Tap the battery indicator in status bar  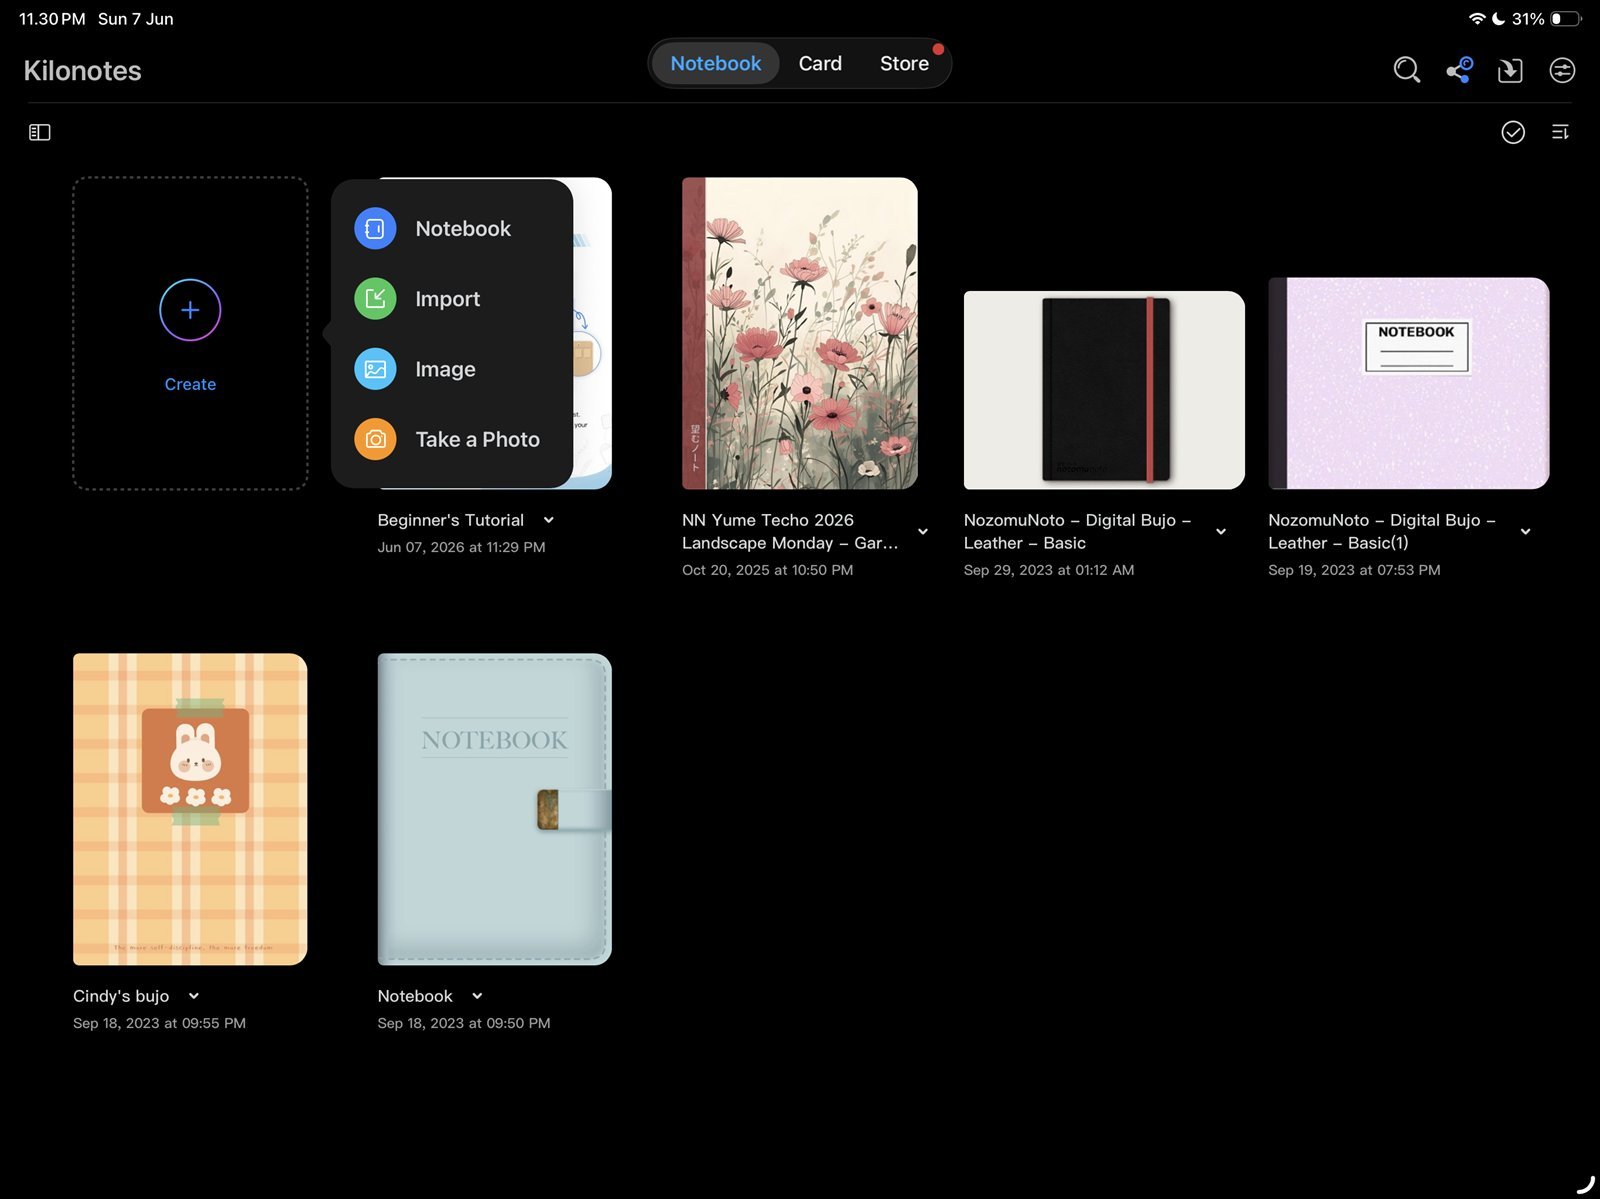coord(1566,19)
